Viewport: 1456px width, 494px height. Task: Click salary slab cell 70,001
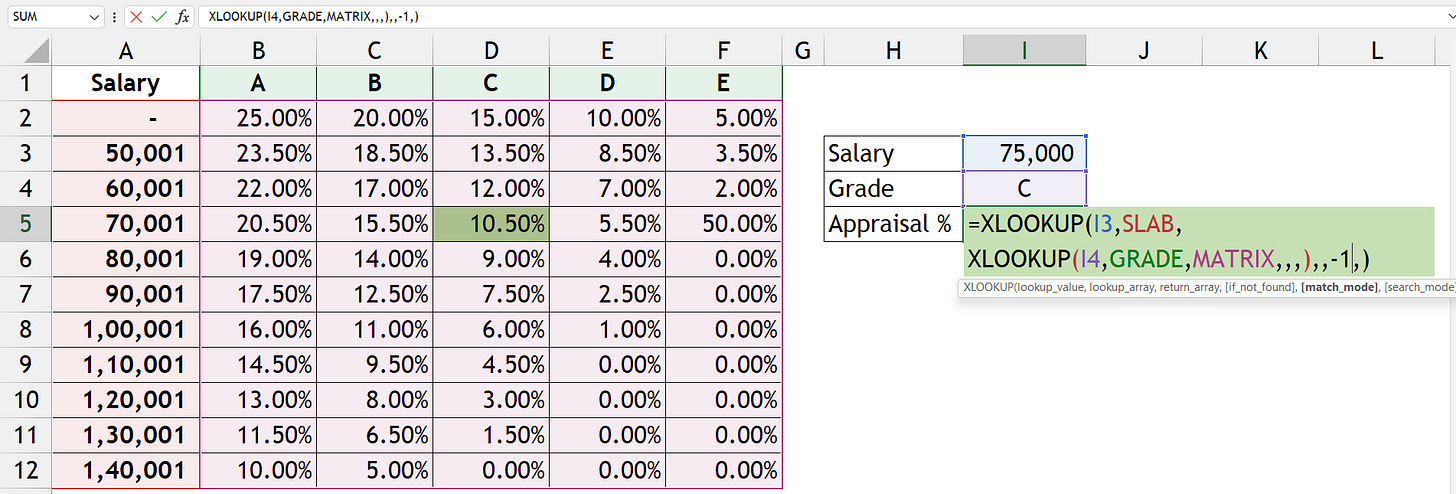pyautogui.click(x=125, y=224)
